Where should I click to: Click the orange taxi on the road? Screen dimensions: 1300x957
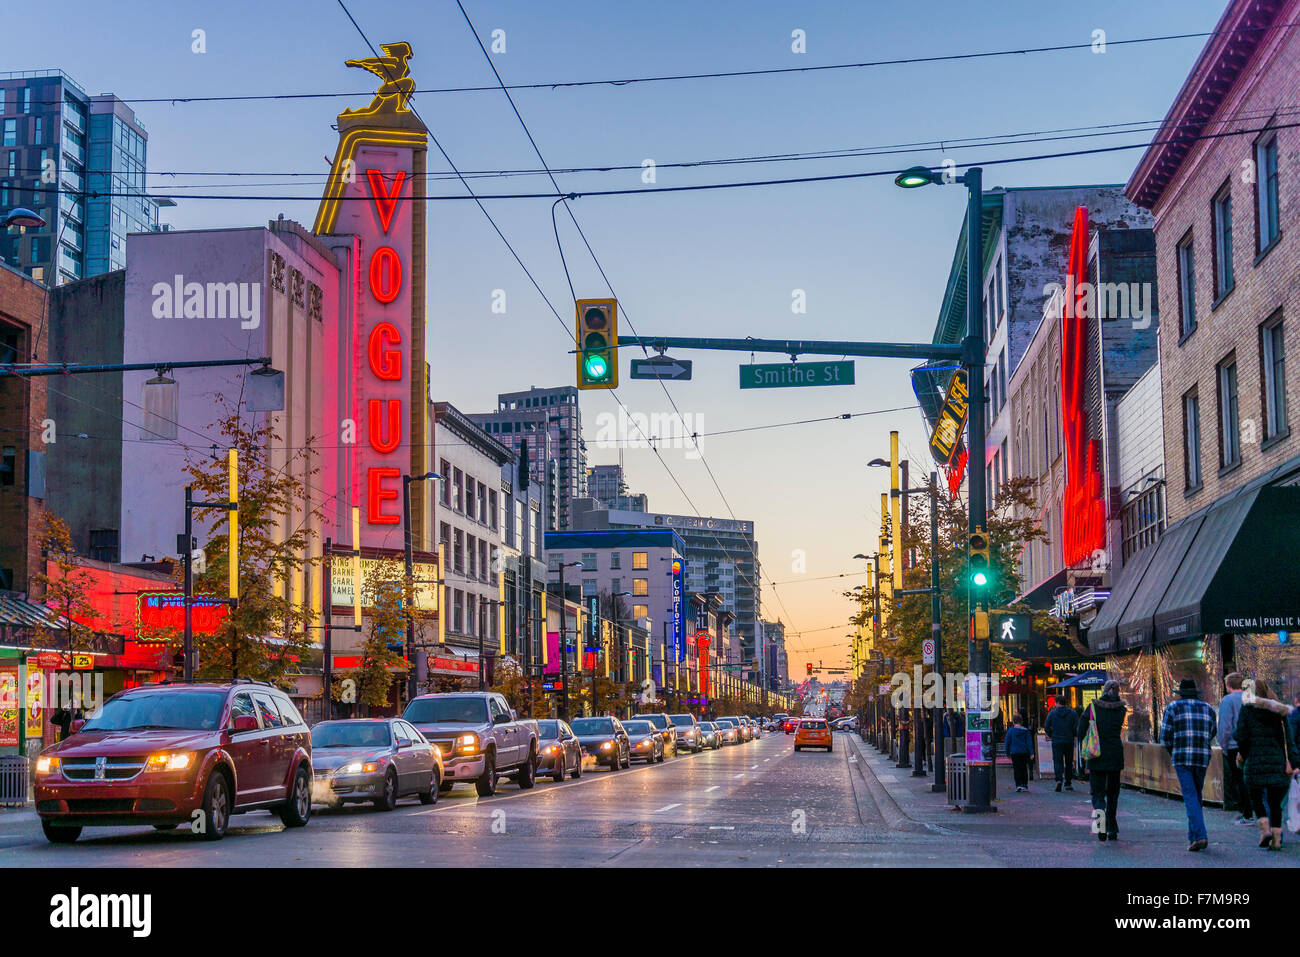click(x=812, y=734)
